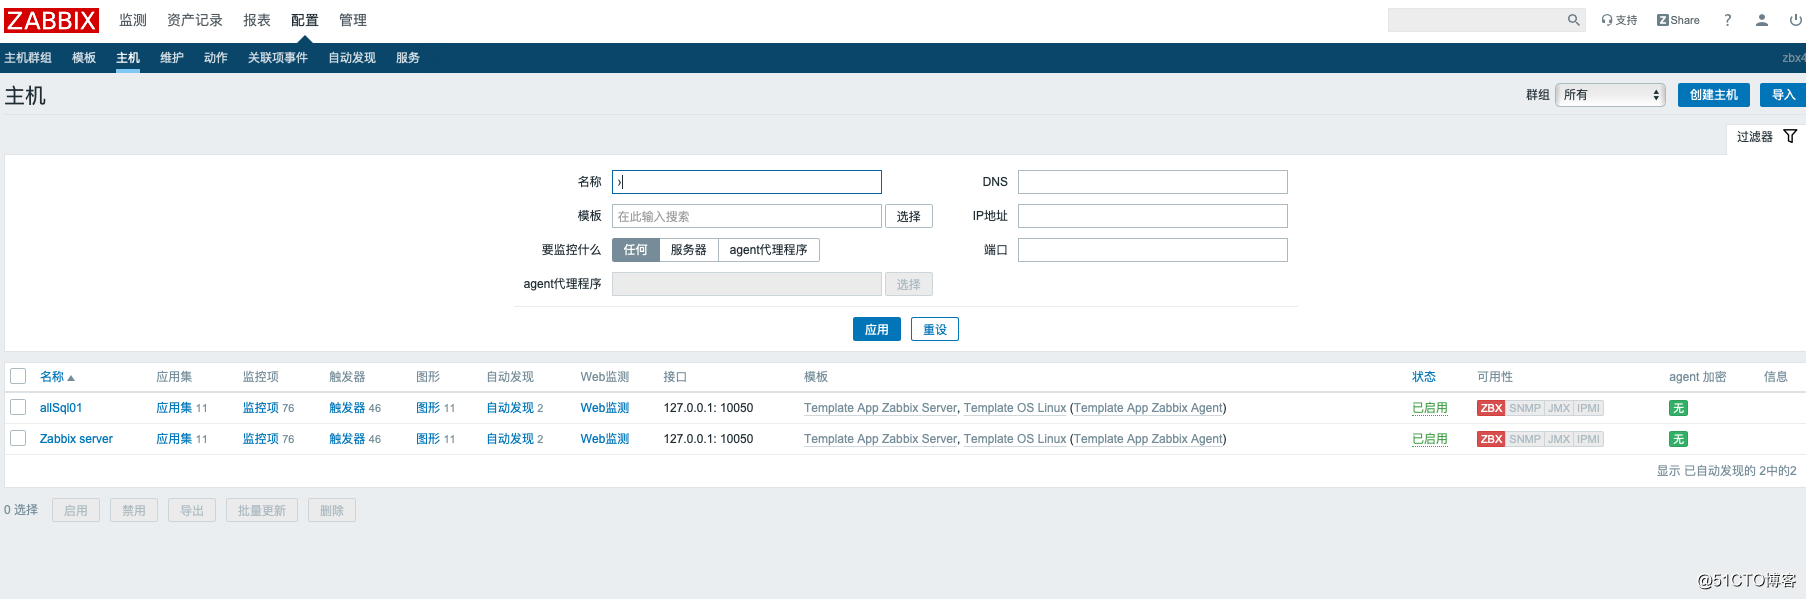This screenshot has height=599, width=1806.
Task: Click the ZABBIX logo
Action: (51, 20)
